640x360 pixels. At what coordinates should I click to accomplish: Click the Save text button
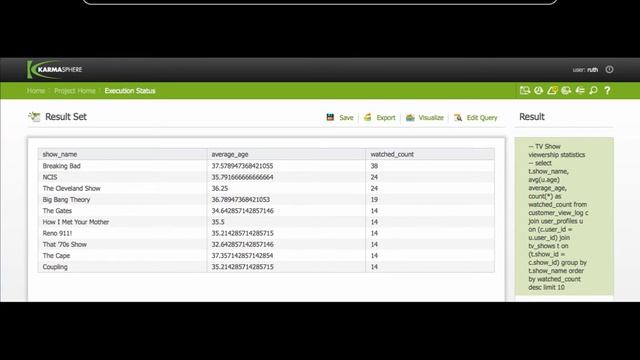pyautogui.click(x=346, y=118)
